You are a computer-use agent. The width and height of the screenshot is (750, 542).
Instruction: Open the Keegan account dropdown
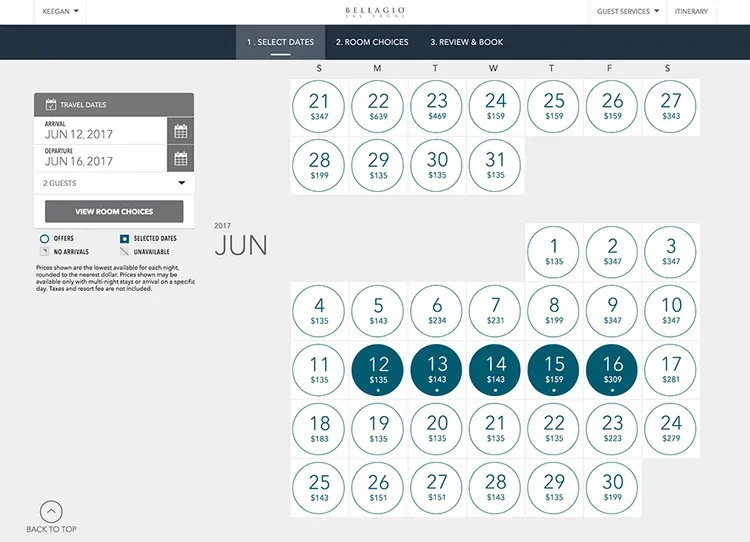tap(60, 11)
